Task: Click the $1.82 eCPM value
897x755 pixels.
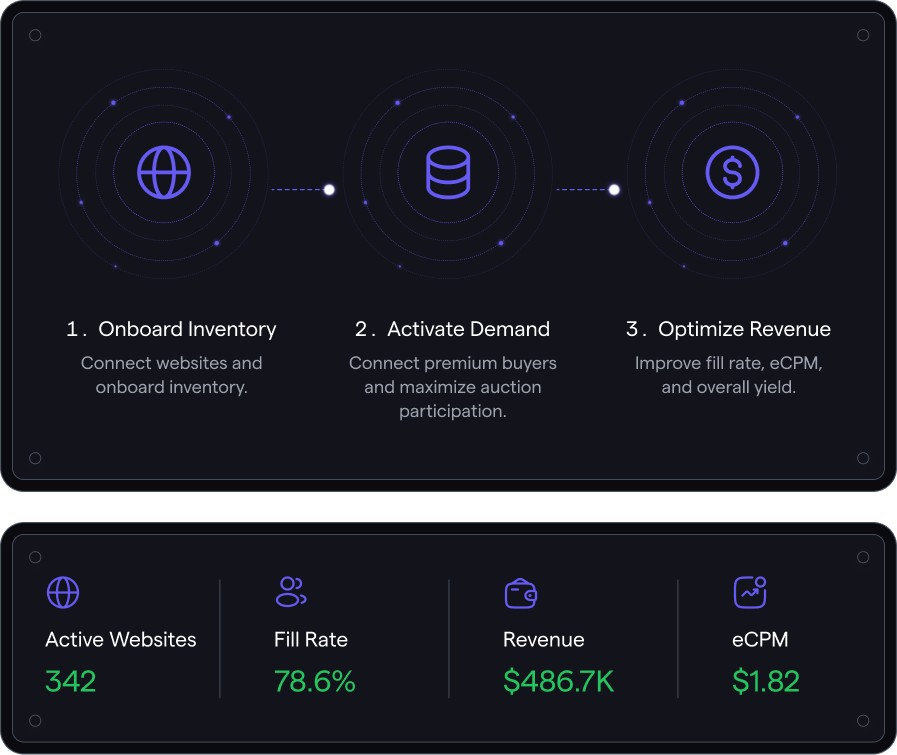Action: click(x=765, y=681)
